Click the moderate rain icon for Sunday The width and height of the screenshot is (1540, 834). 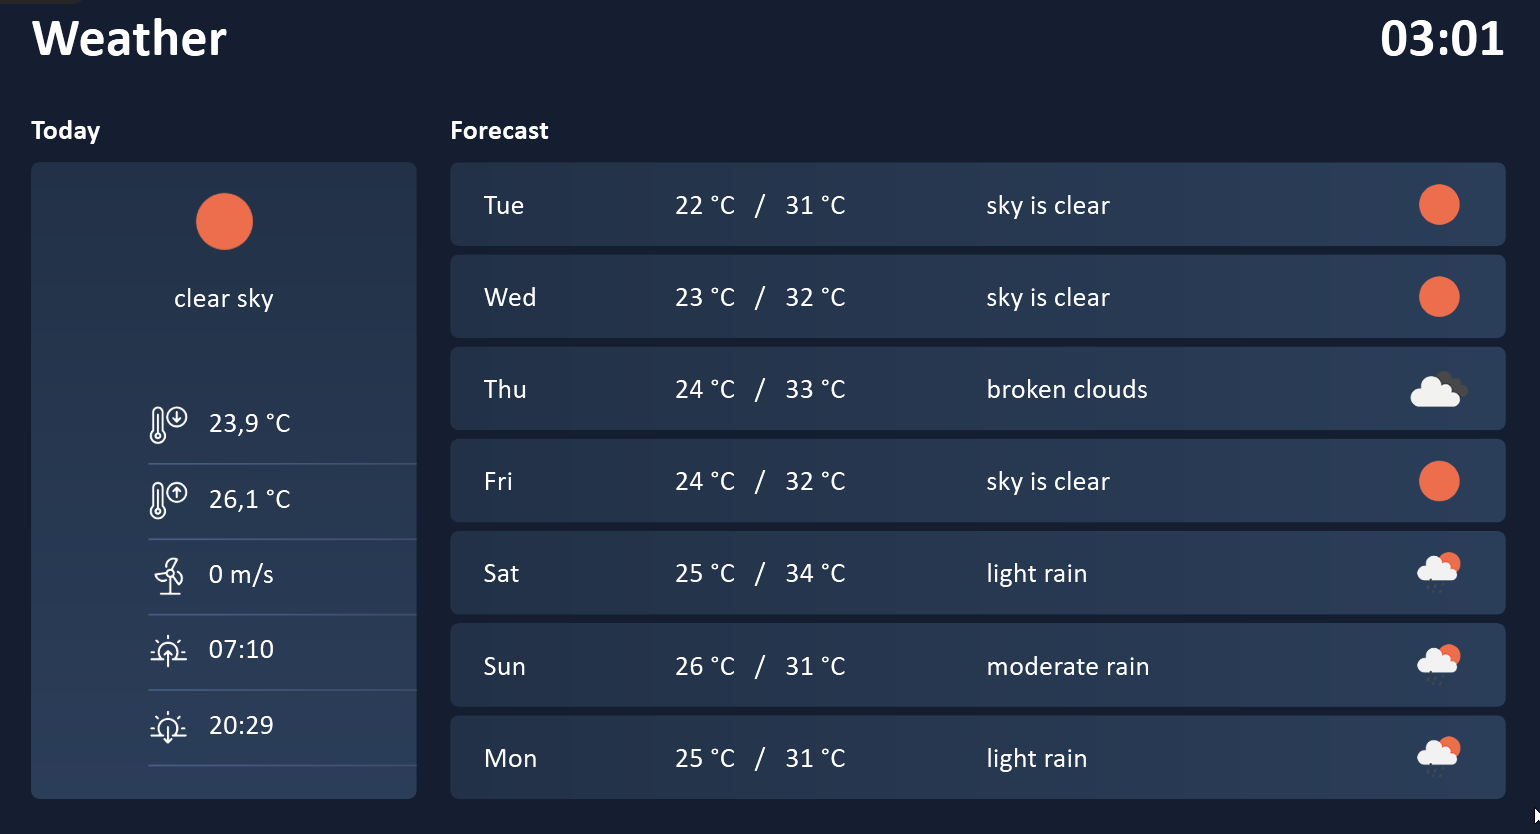[x=1439, y=664]
